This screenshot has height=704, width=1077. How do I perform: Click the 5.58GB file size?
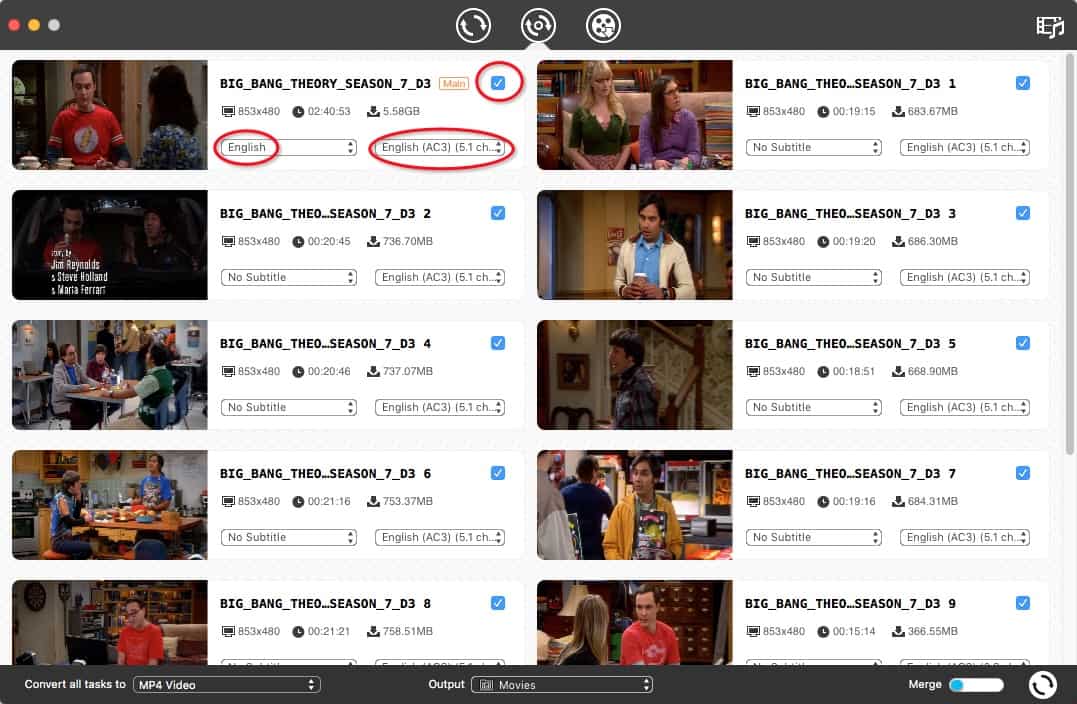[401, 111]
